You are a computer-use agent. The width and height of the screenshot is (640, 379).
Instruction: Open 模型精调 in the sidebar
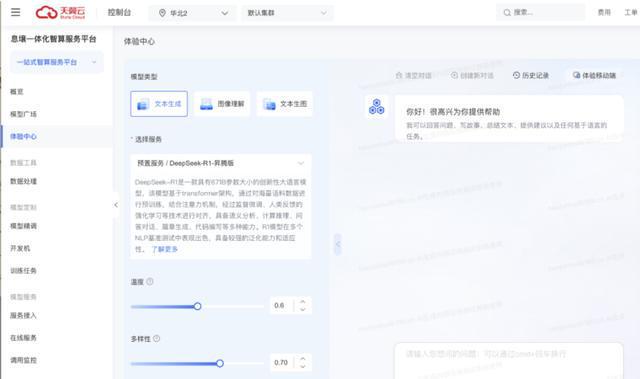pos(23,226)
